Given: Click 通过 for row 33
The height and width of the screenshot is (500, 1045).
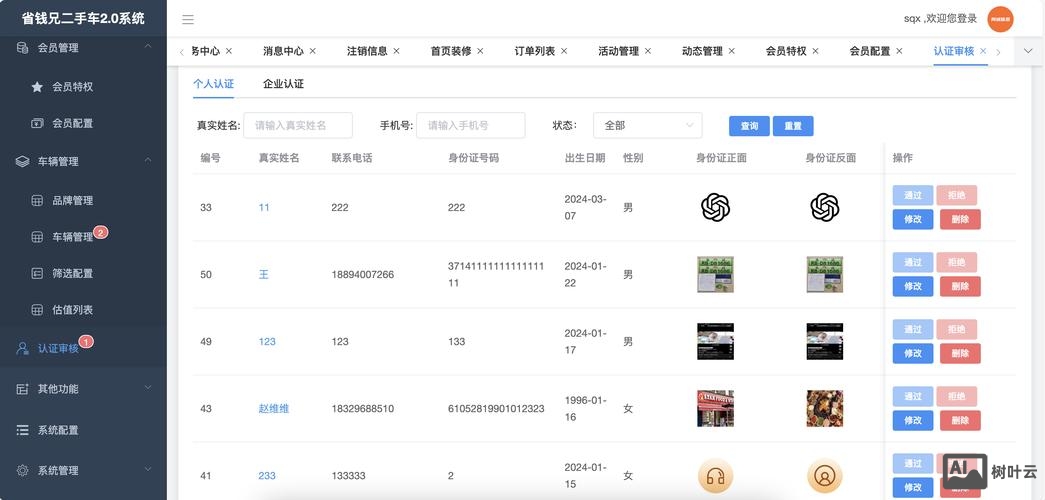Looking at the screenshot, I should (913, 195).
